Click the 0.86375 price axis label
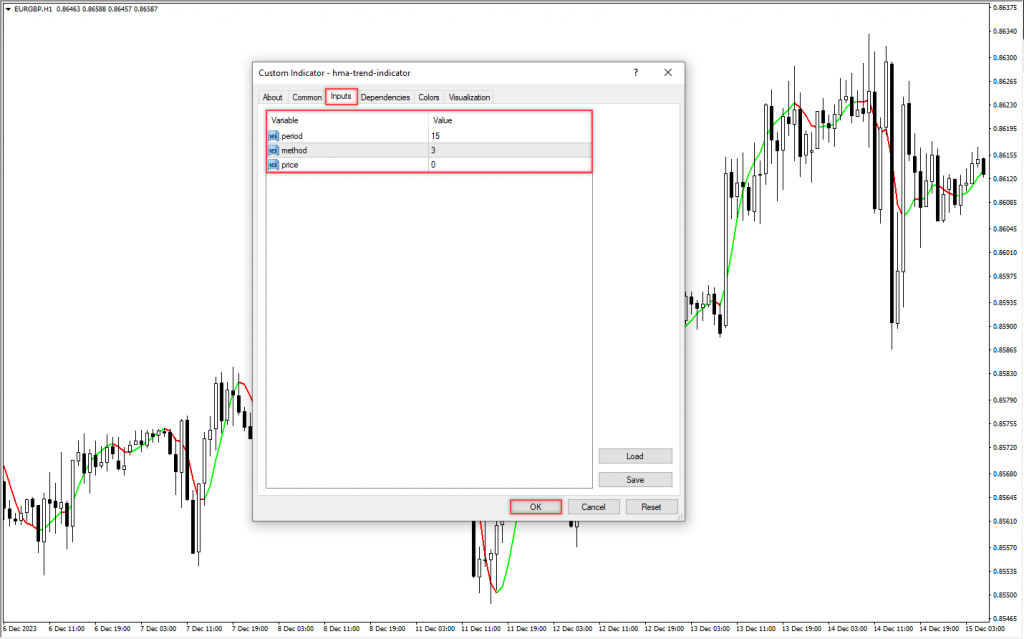 (x=1004, y=8)
